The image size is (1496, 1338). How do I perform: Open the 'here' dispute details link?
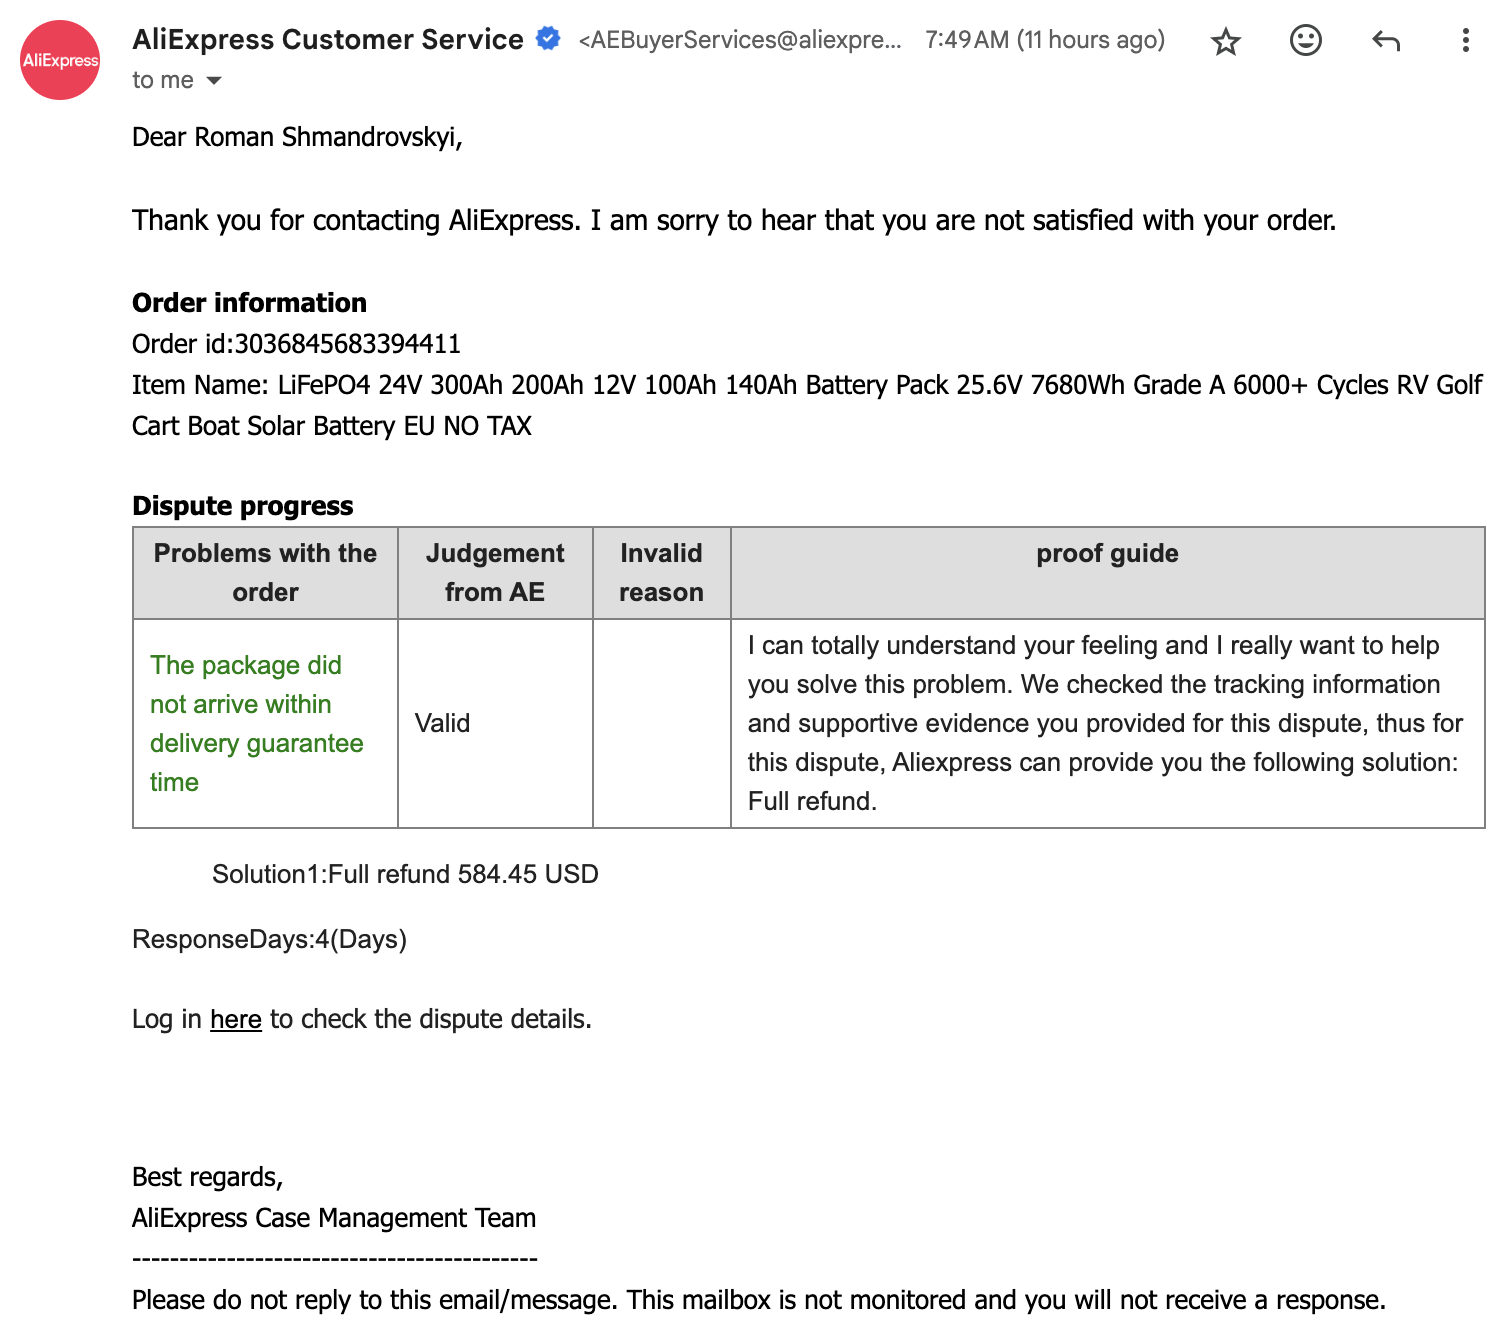(x=236, y=1019)
